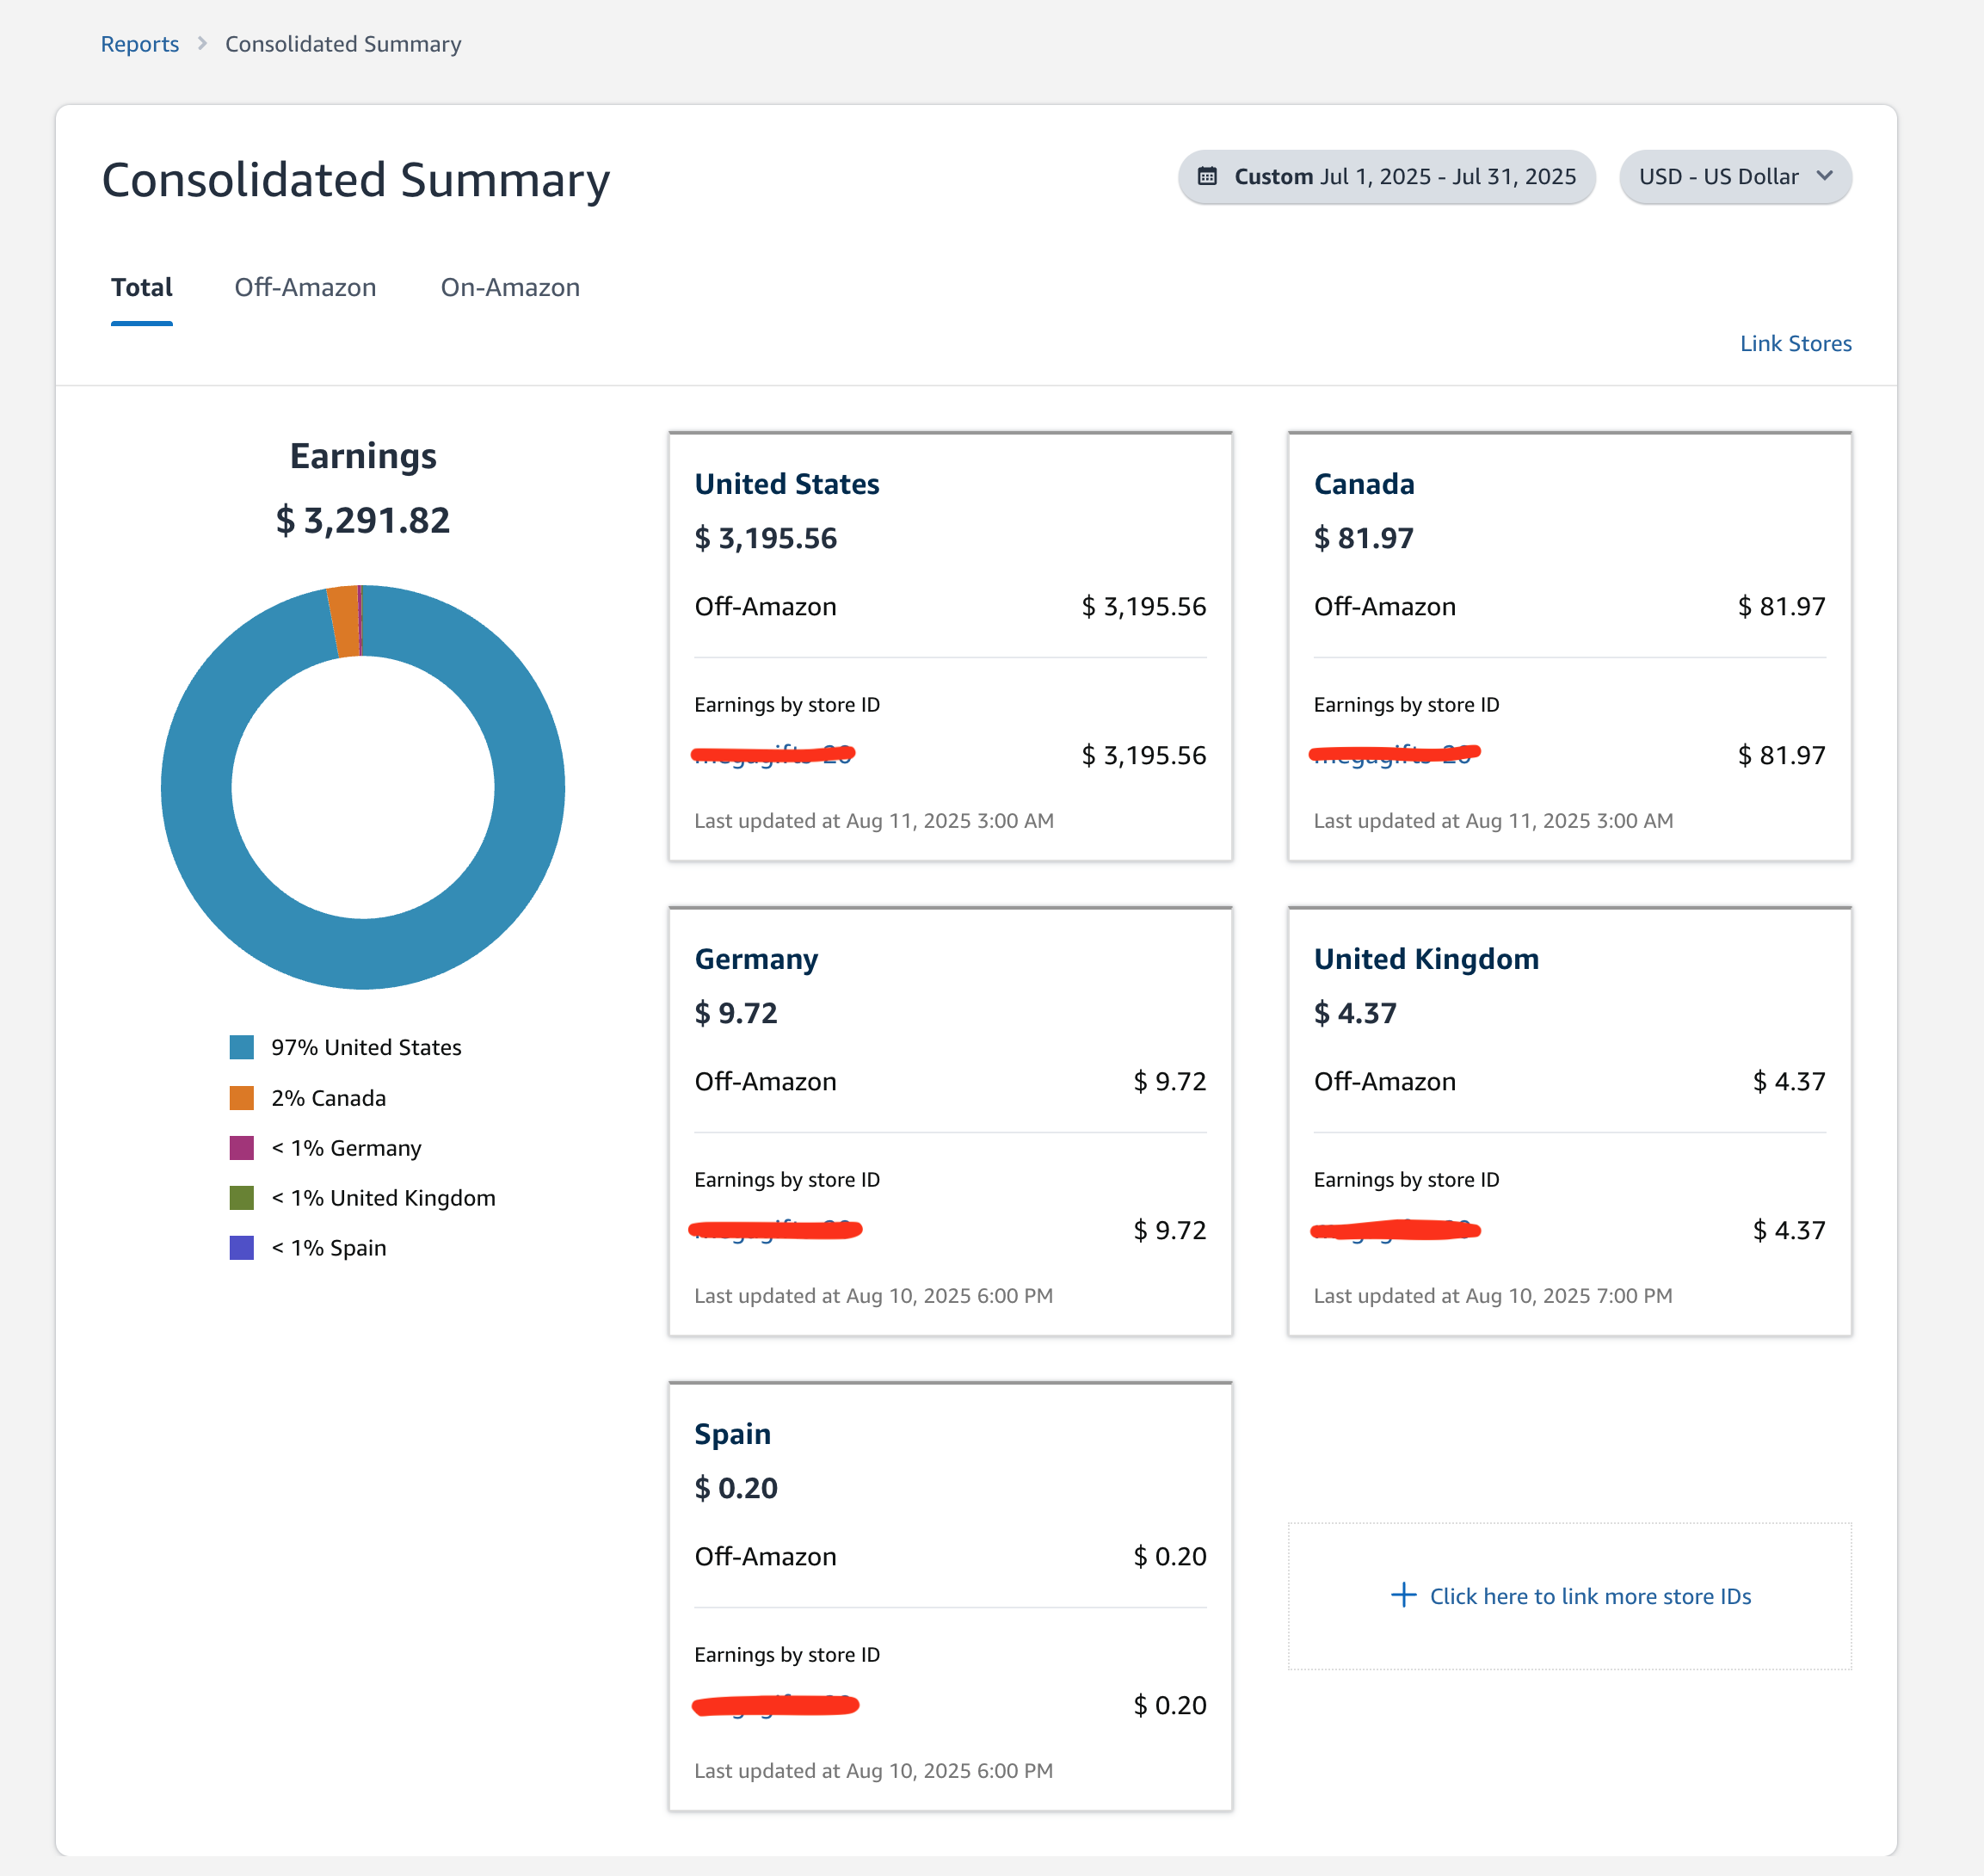Open the redacted store ID under United States
Screen dimensions: 1984x1876
pos(773,754)
